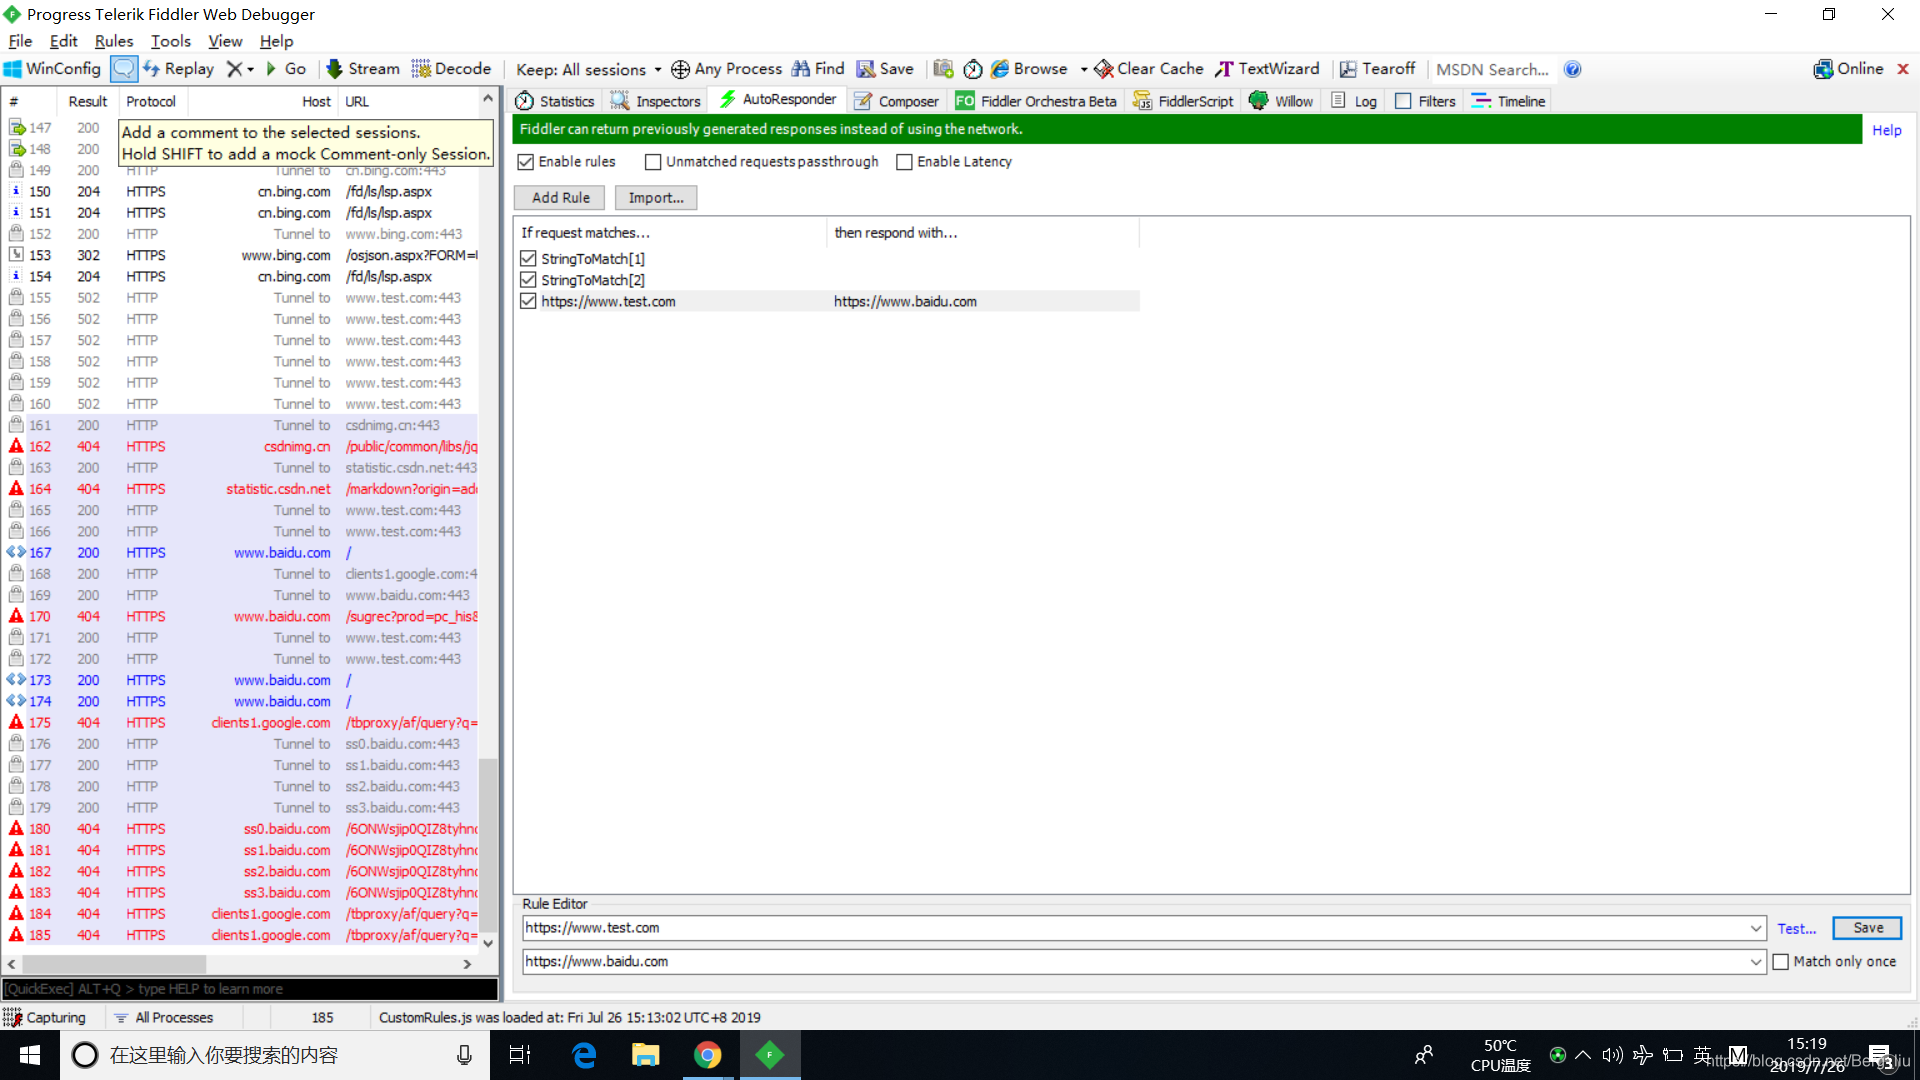Select session 162 csdnimg.cn row
This screenshot has width=1920, height=1080.
[242, 447]
